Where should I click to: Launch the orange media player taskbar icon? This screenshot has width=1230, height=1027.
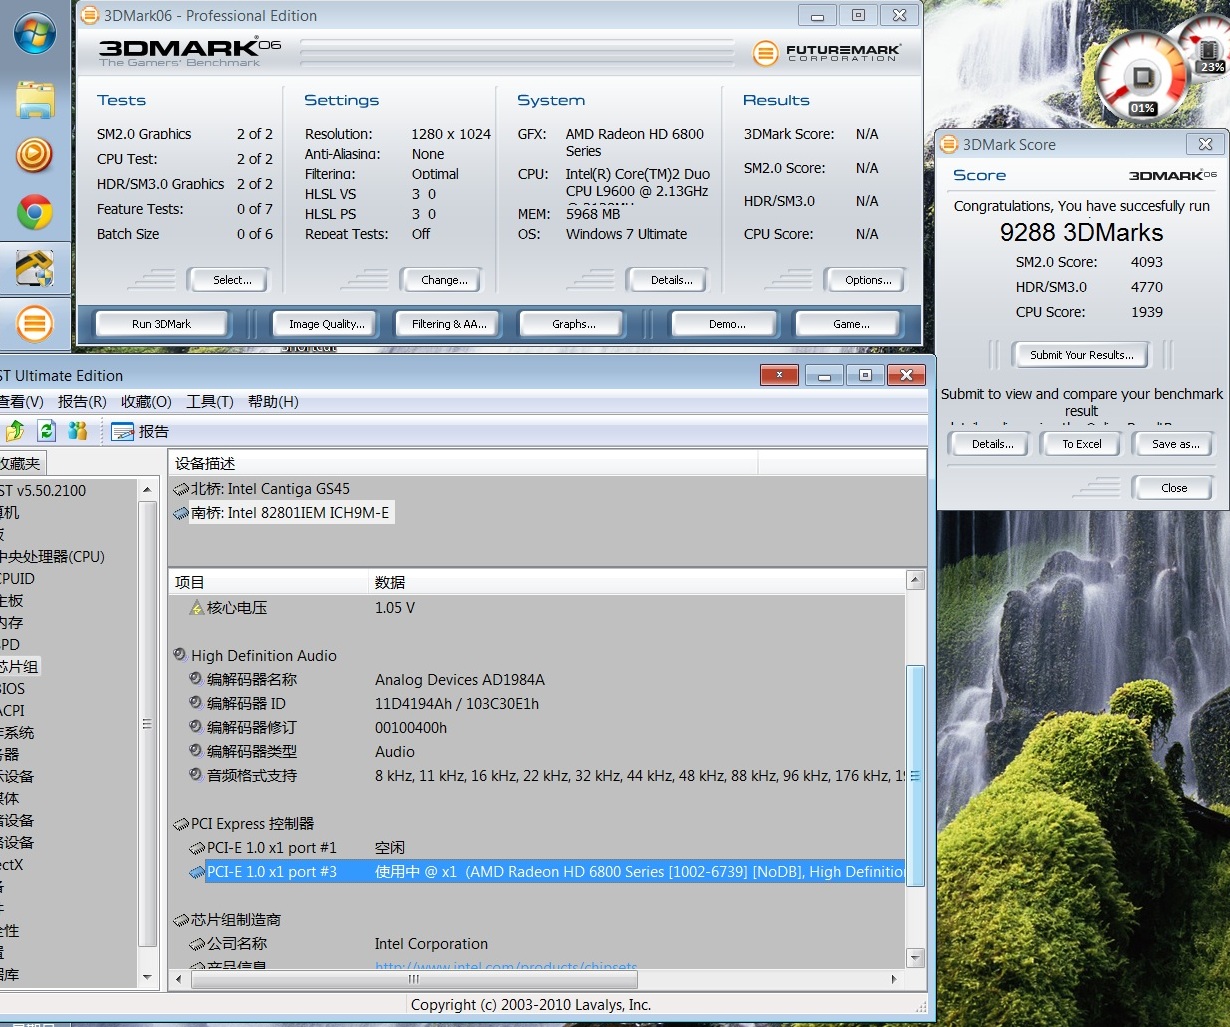[35, 155]
